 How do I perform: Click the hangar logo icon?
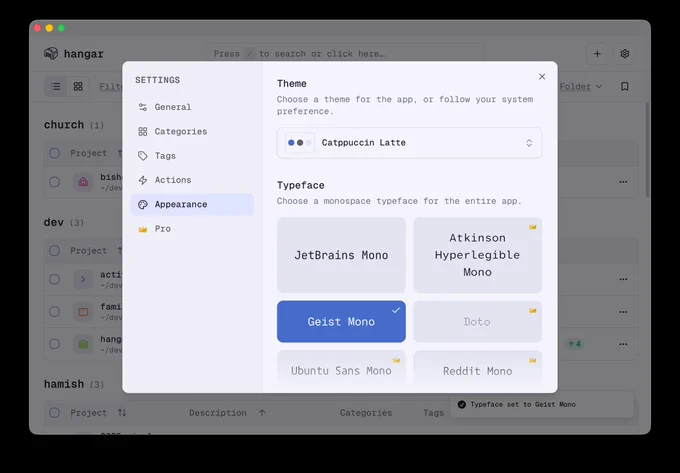(51, 53)
